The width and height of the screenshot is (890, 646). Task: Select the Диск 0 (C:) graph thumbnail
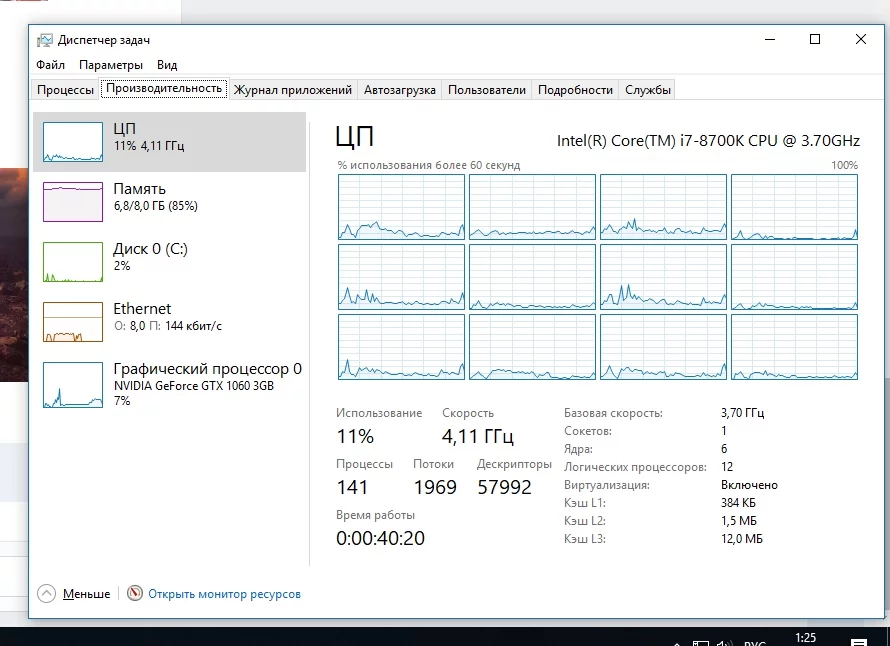point(73,262)
